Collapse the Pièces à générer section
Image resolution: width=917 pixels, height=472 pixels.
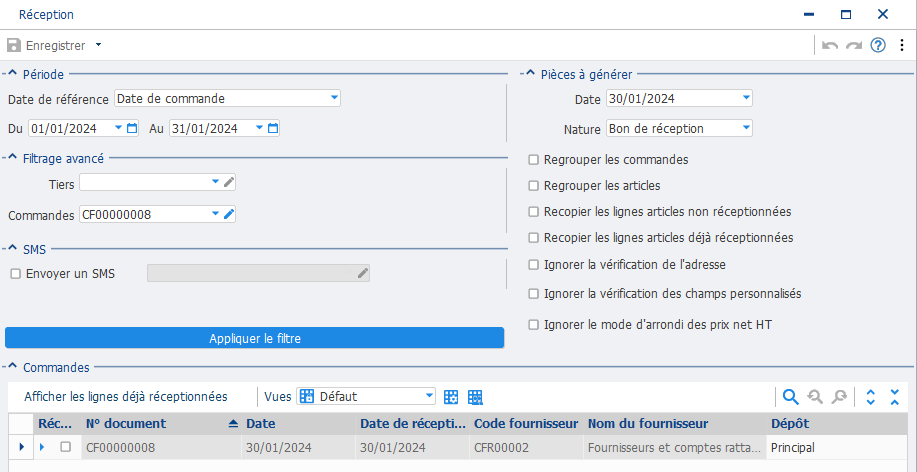point(531,74)
